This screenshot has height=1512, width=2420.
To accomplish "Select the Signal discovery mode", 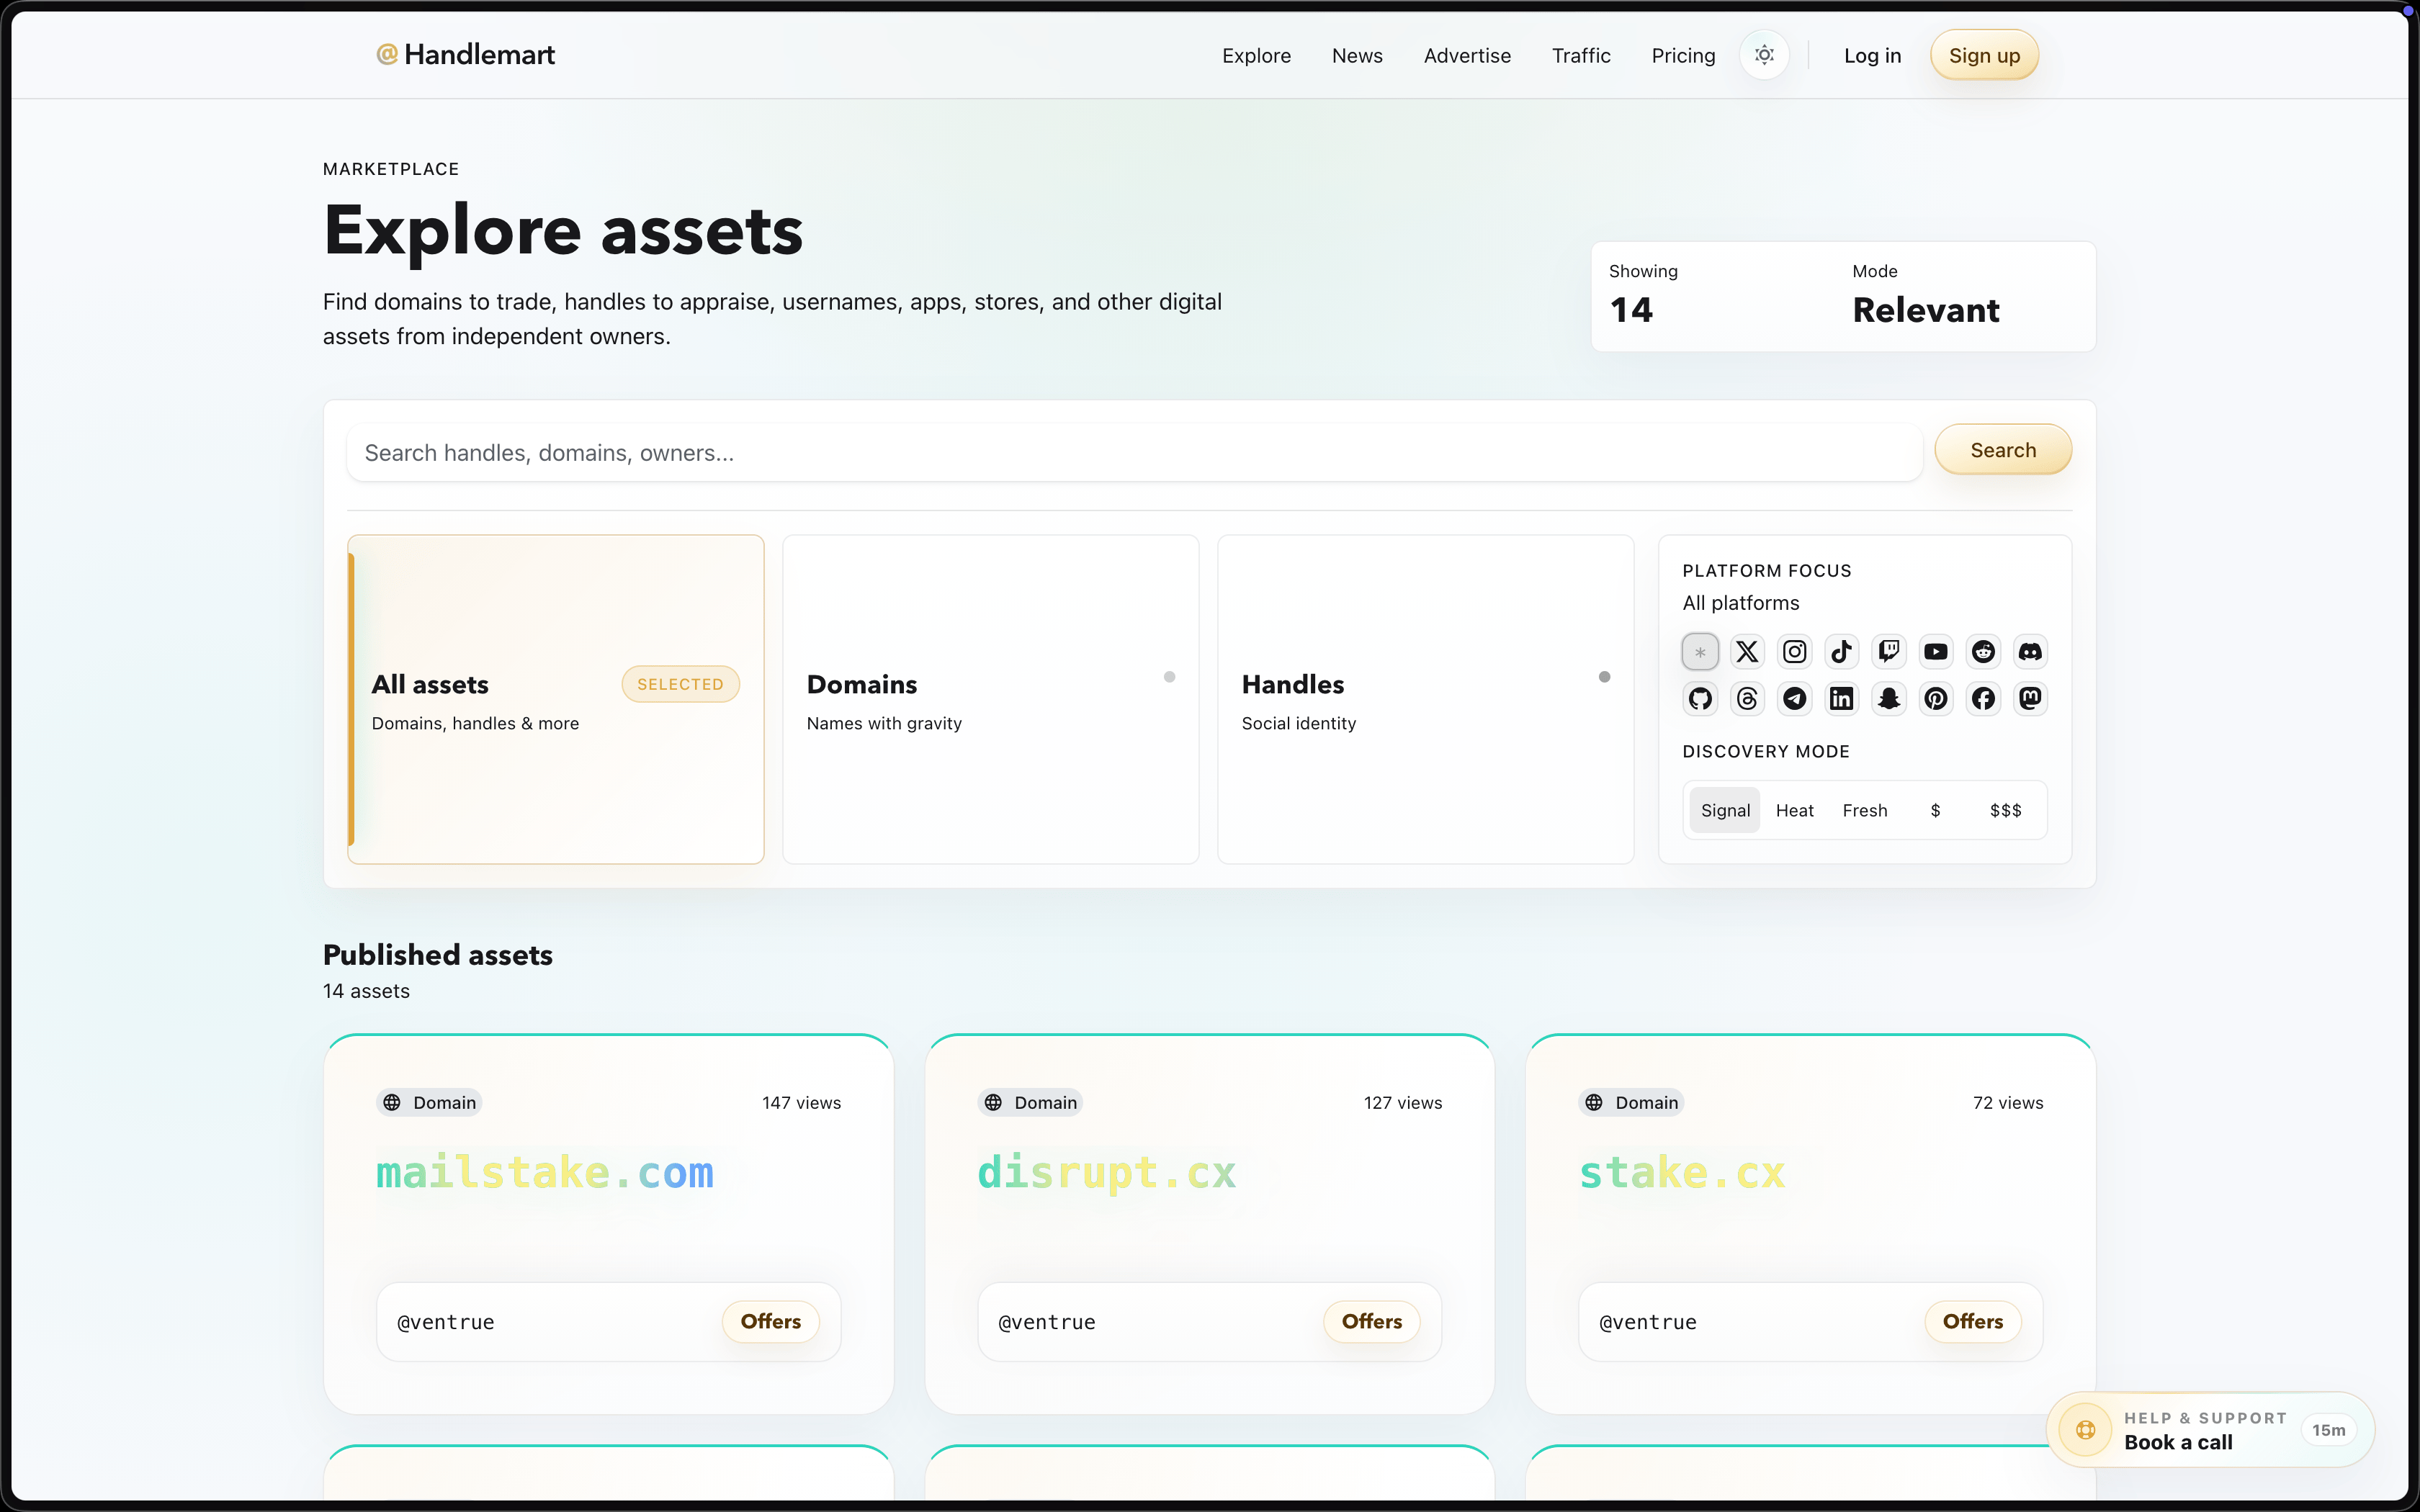I will pyautogui.click(x=1725, y=810).
